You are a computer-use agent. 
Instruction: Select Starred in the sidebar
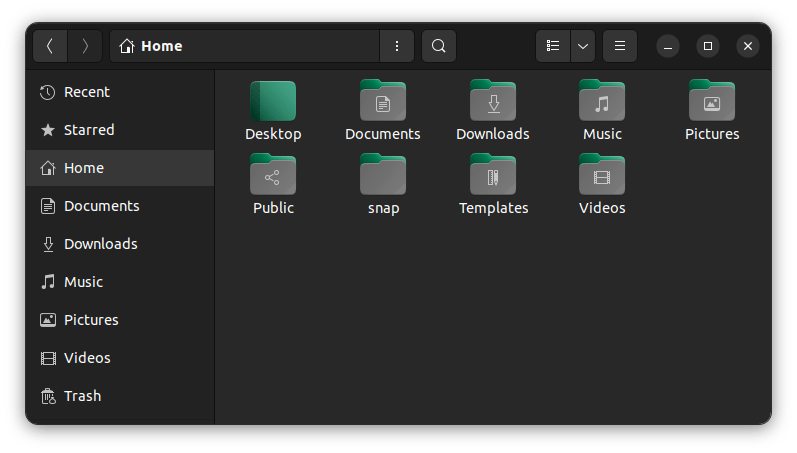tap(89, 130)
